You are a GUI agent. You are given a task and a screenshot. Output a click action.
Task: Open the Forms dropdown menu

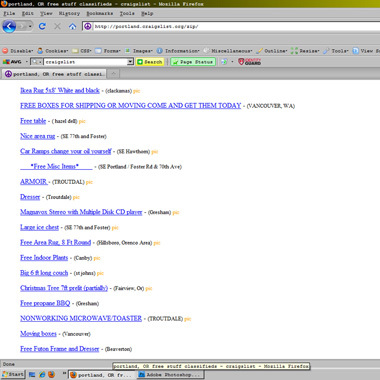[x=108, y=51]
